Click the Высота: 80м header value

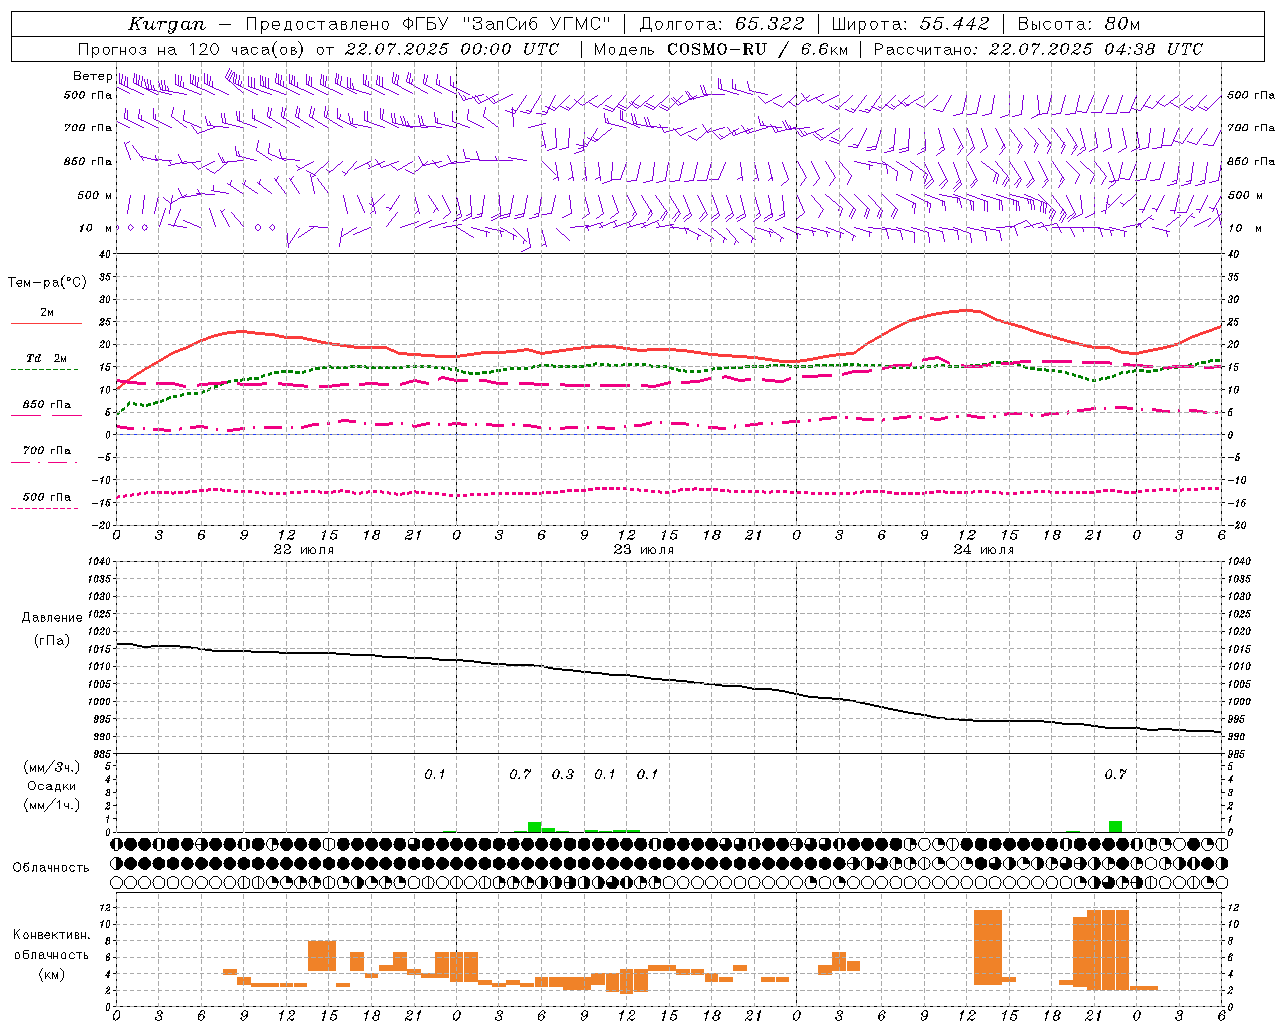(1078, 24)
